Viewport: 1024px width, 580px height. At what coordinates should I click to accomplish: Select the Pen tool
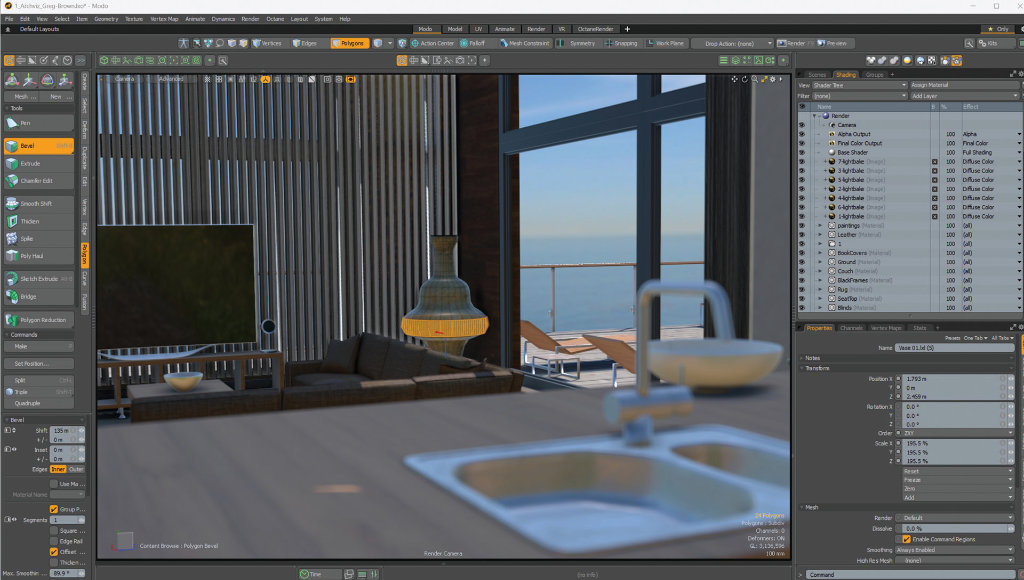pyautogui.click(x=39, y=123)
